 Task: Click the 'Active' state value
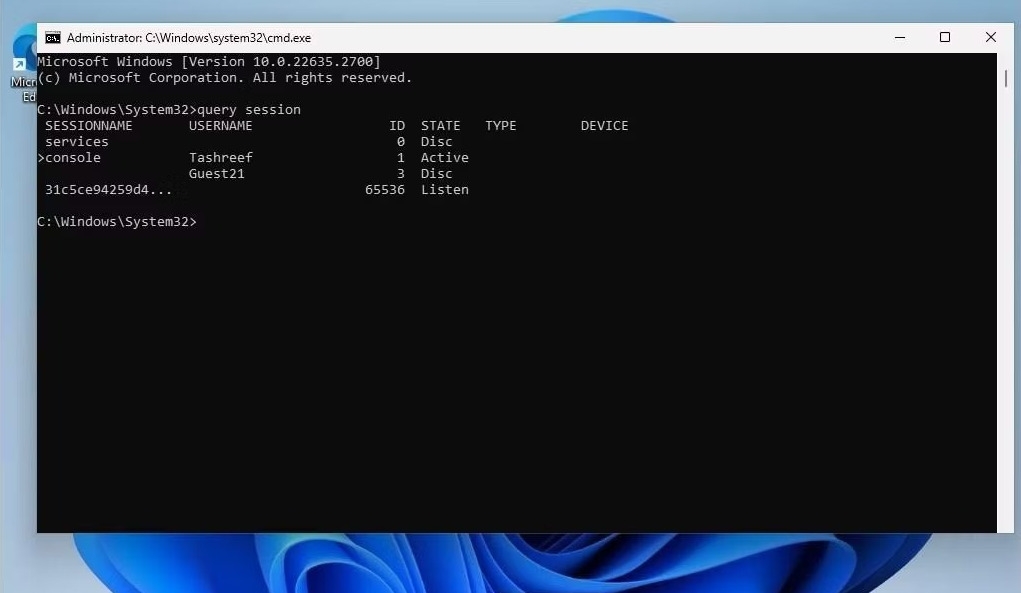[x=445, y=158]
